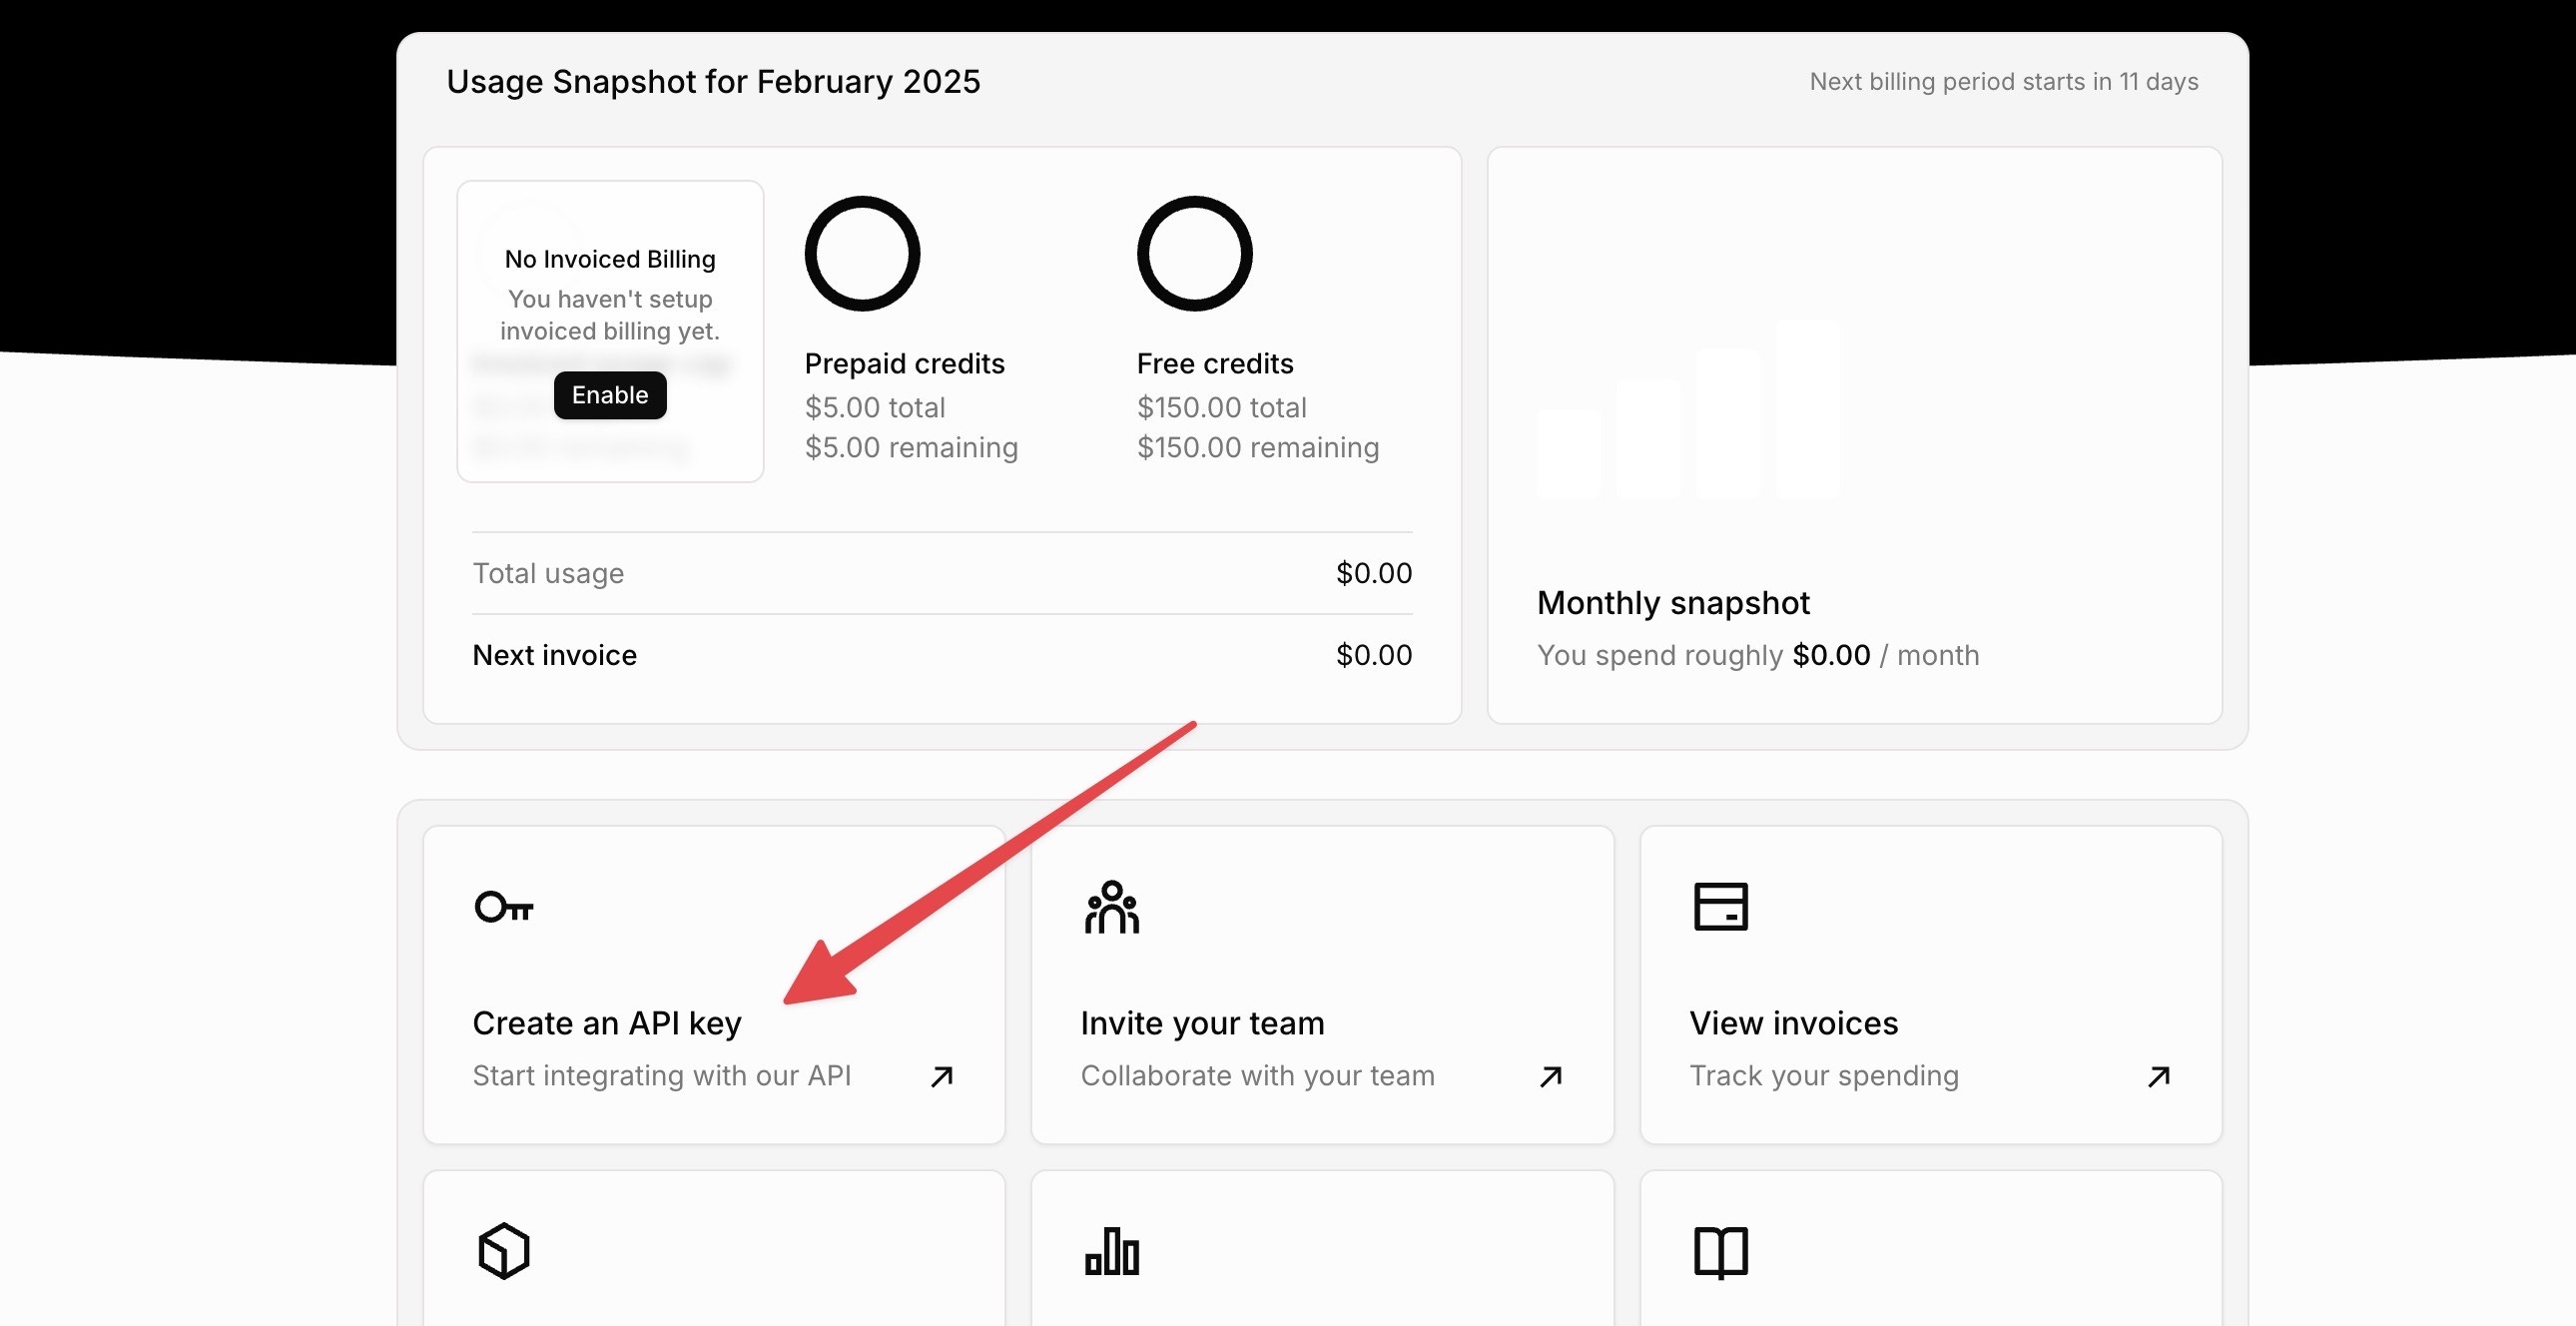The height and width of the screenshot is (1326, 2576).
Task: Click the Prepaid credits ring indicator
Action: 862,253
